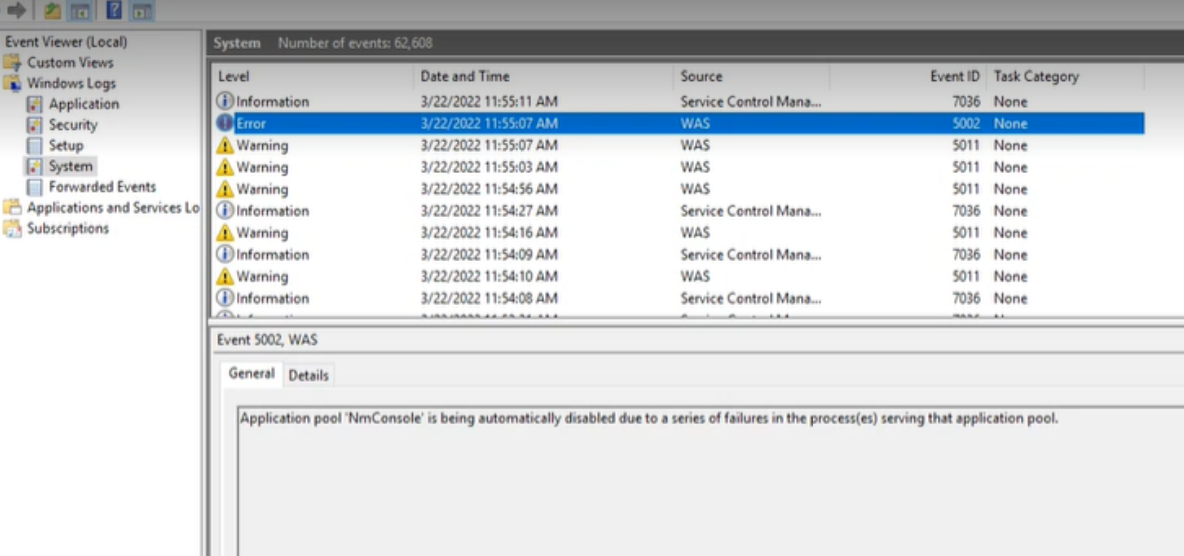Switch to the Details tab
Image resolution: width=1184 pixels, height=556 pixels.
point(309,375)
